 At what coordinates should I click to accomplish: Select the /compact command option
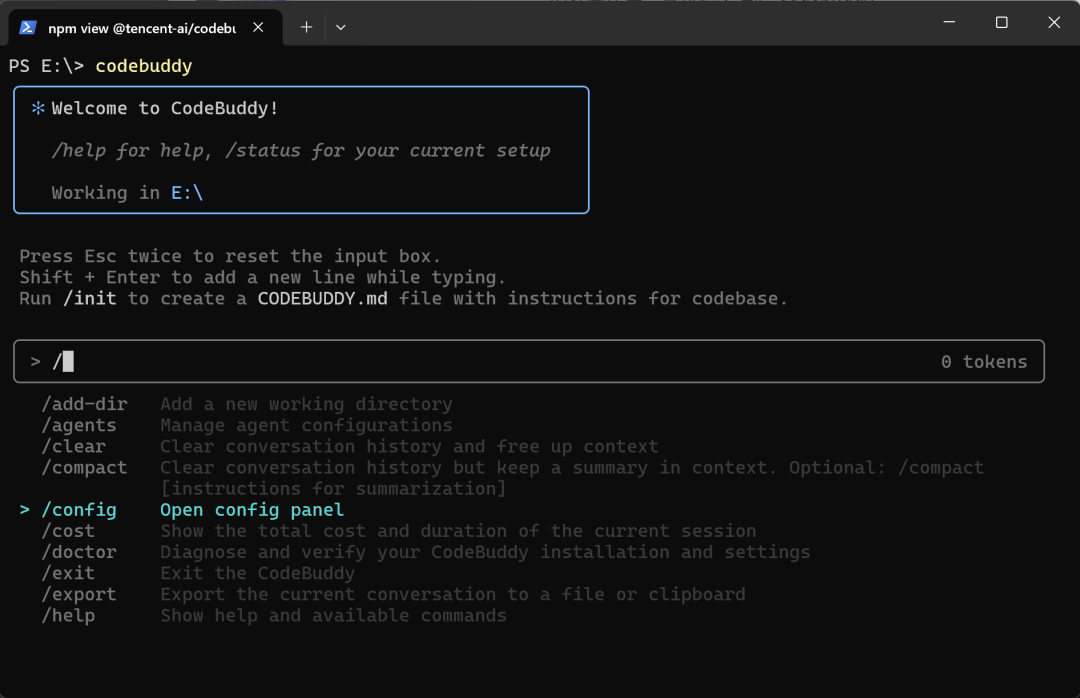(84, 467)
